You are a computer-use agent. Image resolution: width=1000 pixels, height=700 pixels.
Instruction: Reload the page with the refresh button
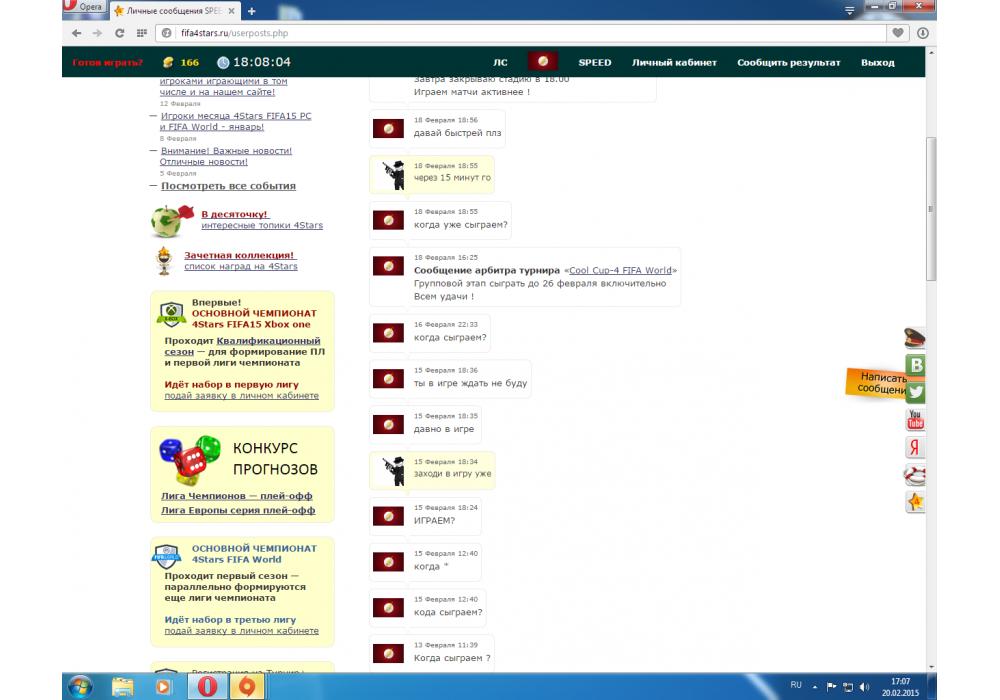120,33
